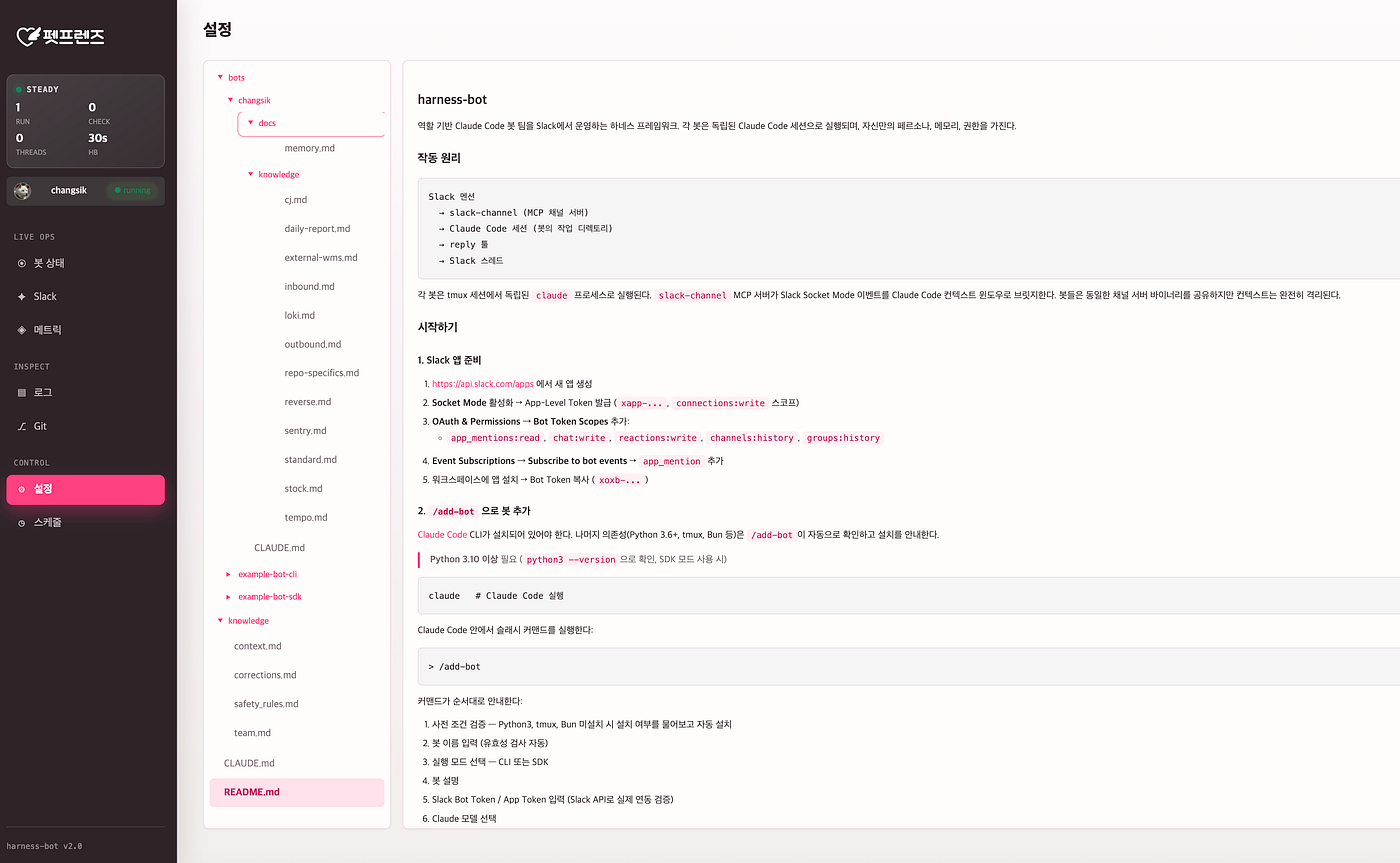Open sentry.md
The height and width of the screenshot is (863, 1400).
click(x=305, y=431)
